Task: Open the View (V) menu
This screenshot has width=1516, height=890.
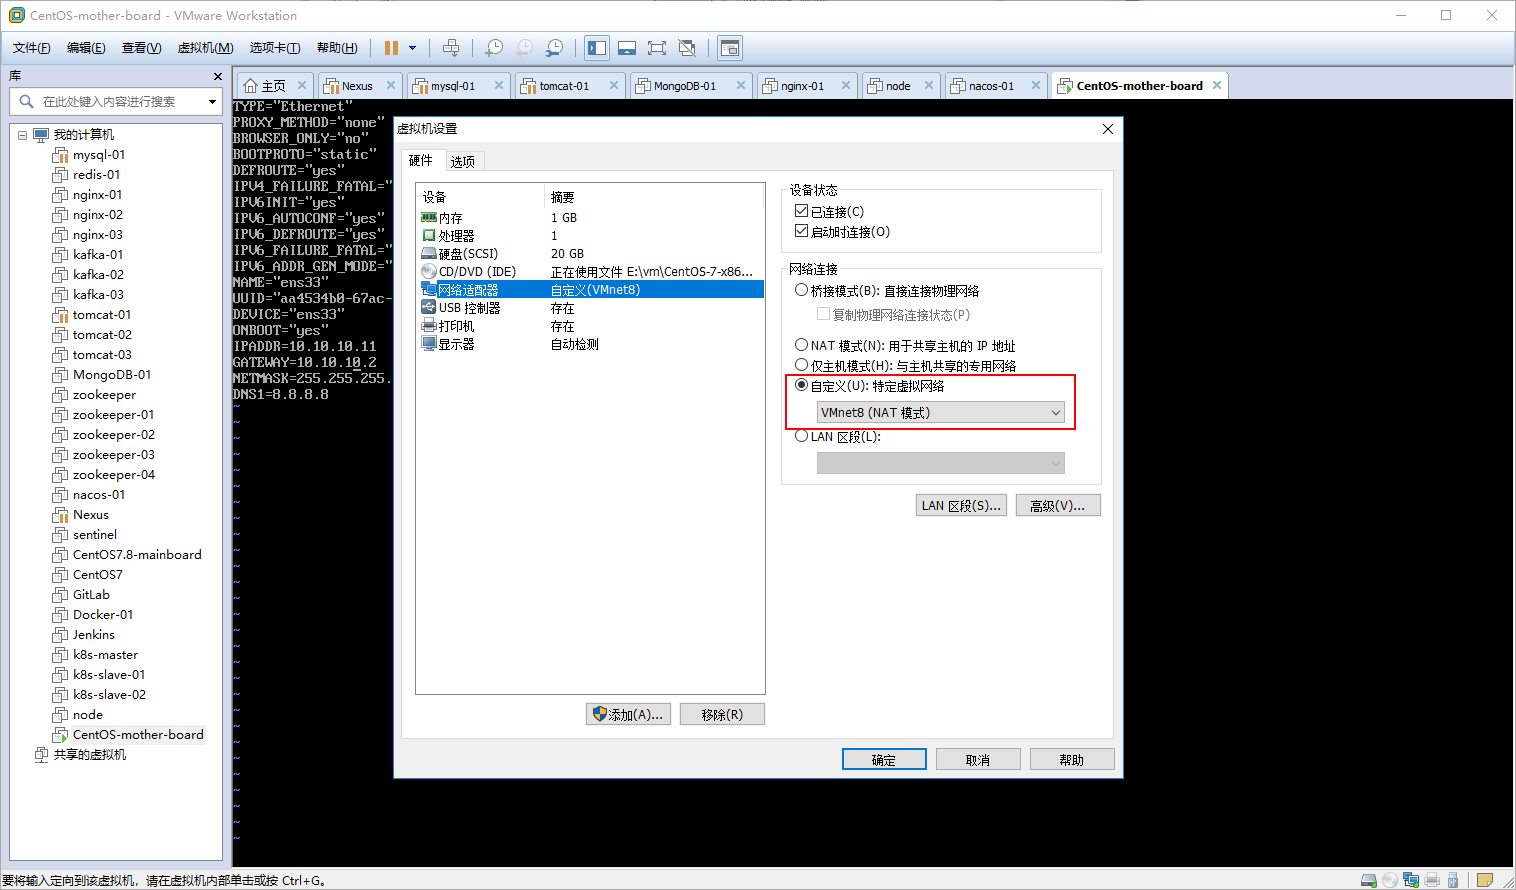Action: click(x=141, y=48)
